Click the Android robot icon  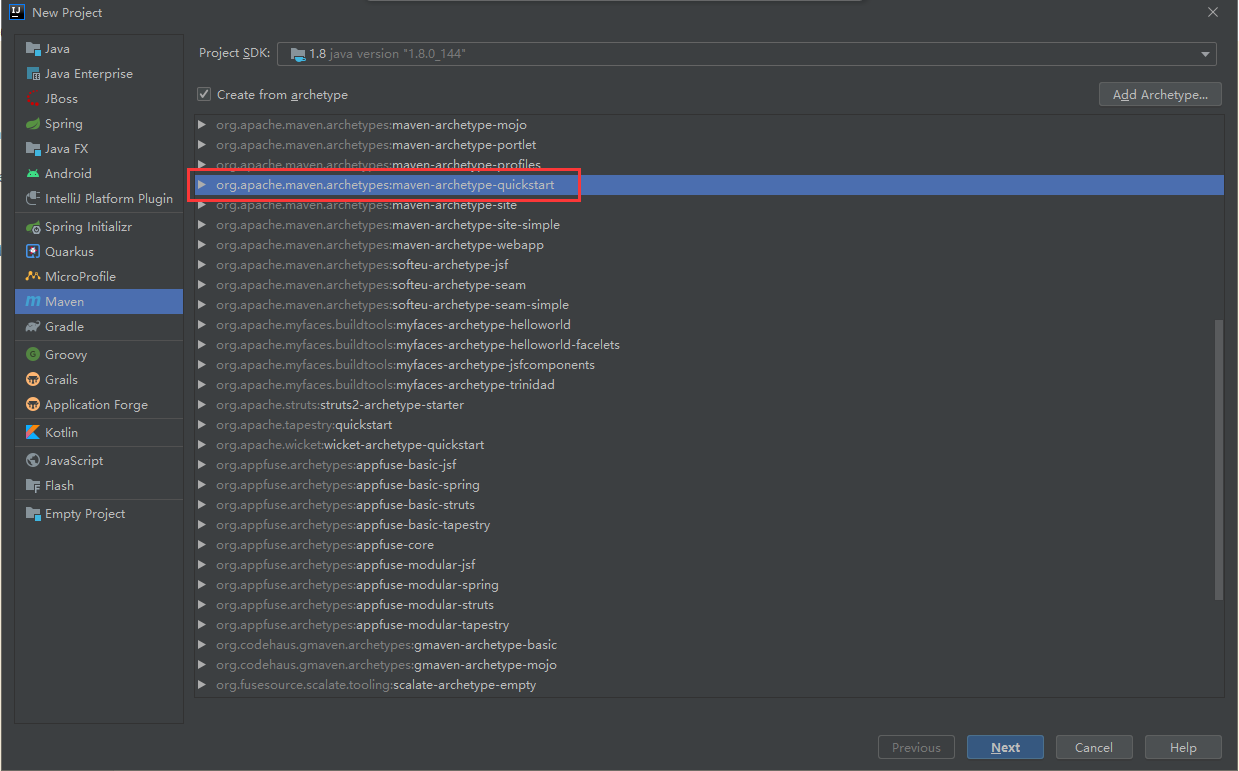coord(33,174)
